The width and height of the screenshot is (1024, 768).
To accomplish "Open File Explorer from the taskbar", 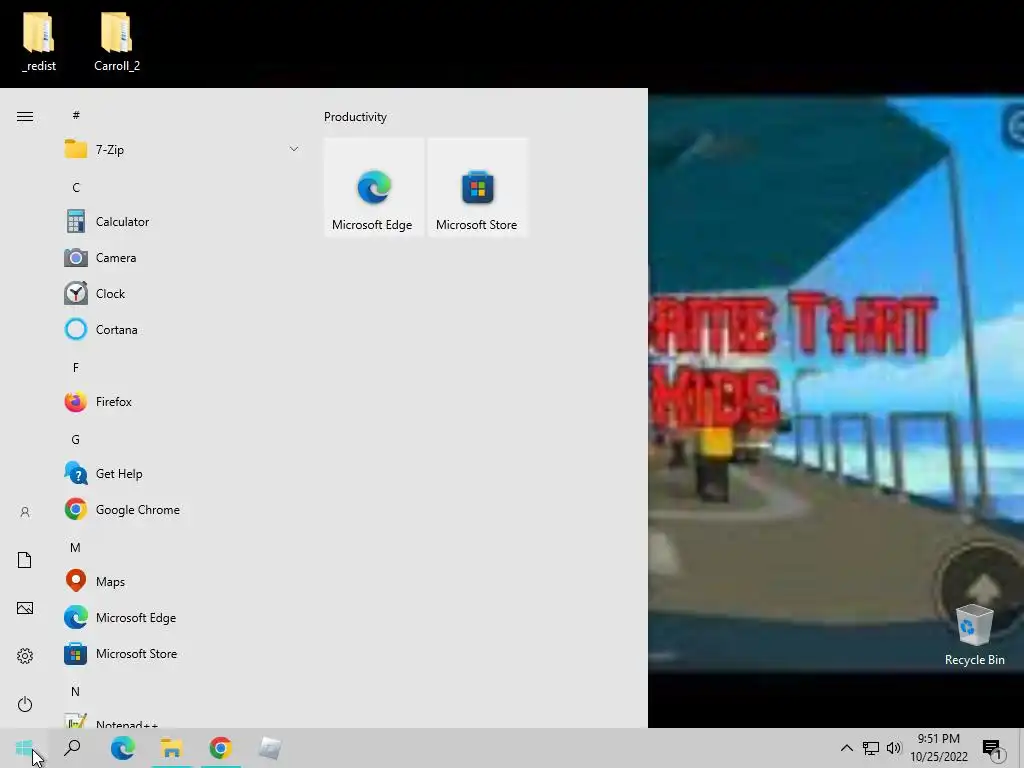I will point(171,748).
